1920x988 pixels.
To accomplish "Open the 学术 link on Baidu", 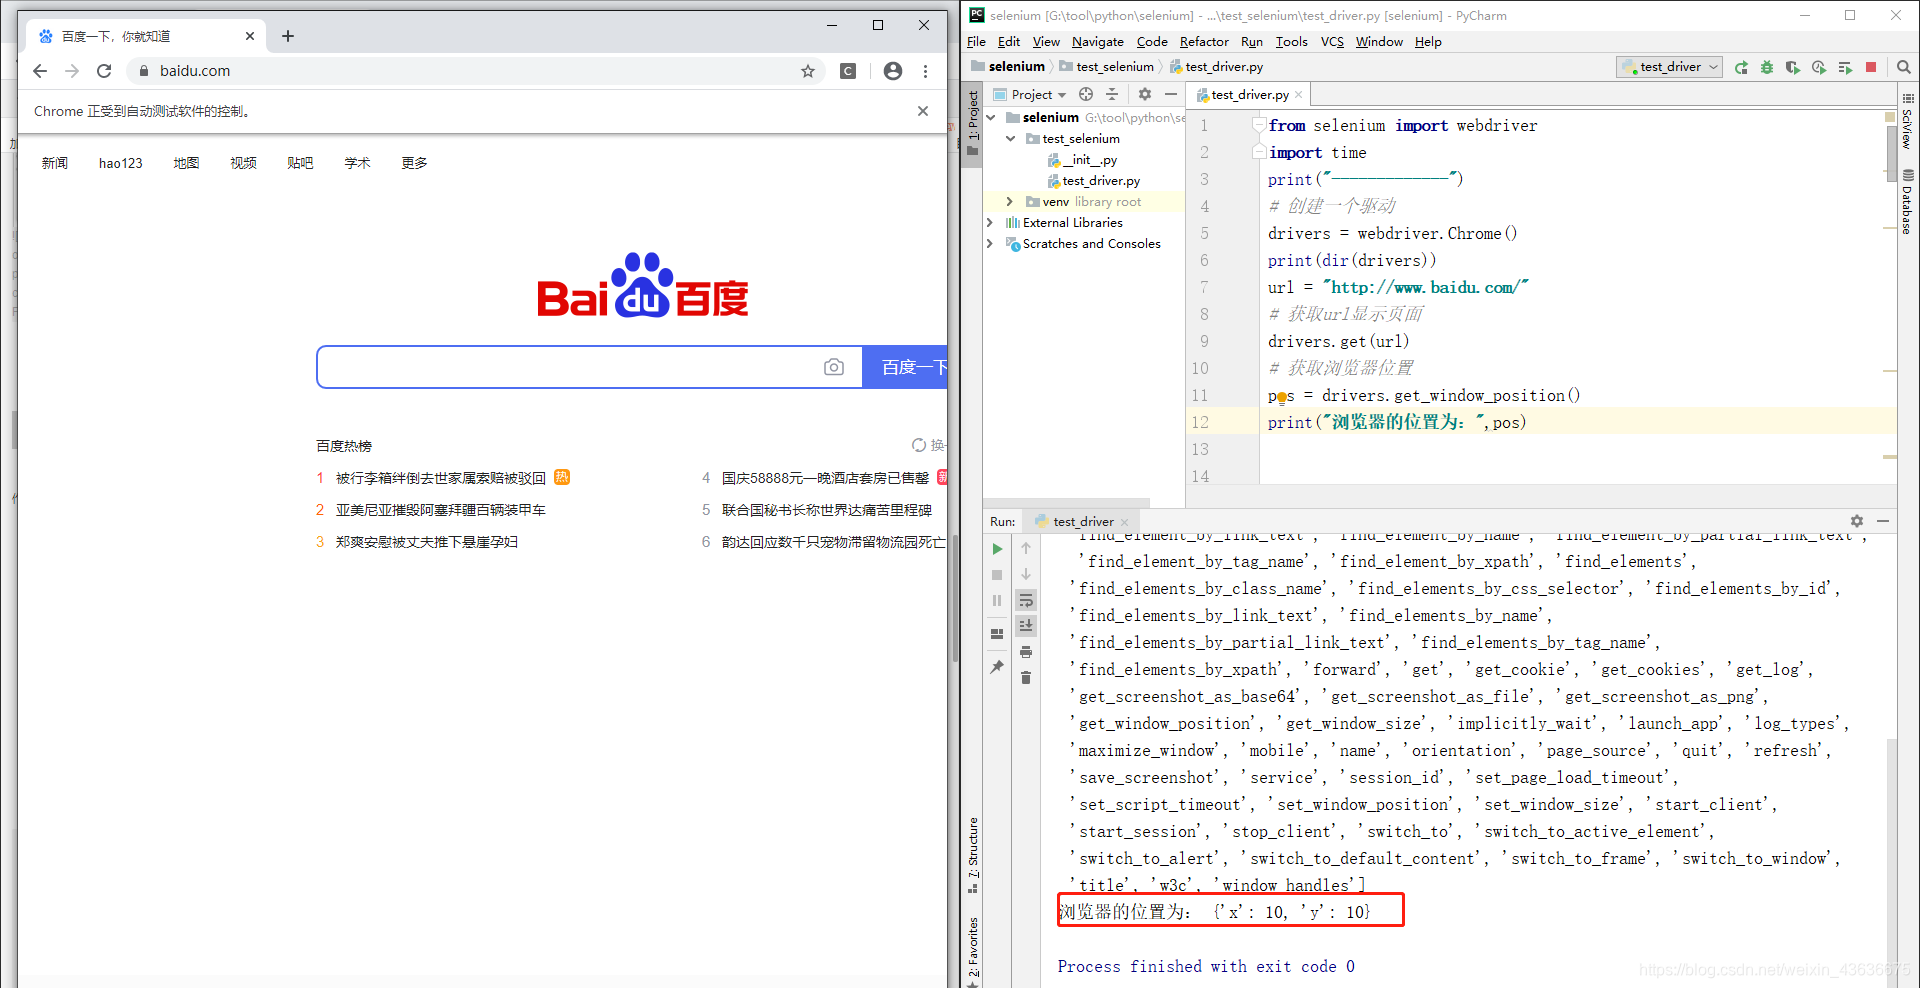I will [357, 163].
